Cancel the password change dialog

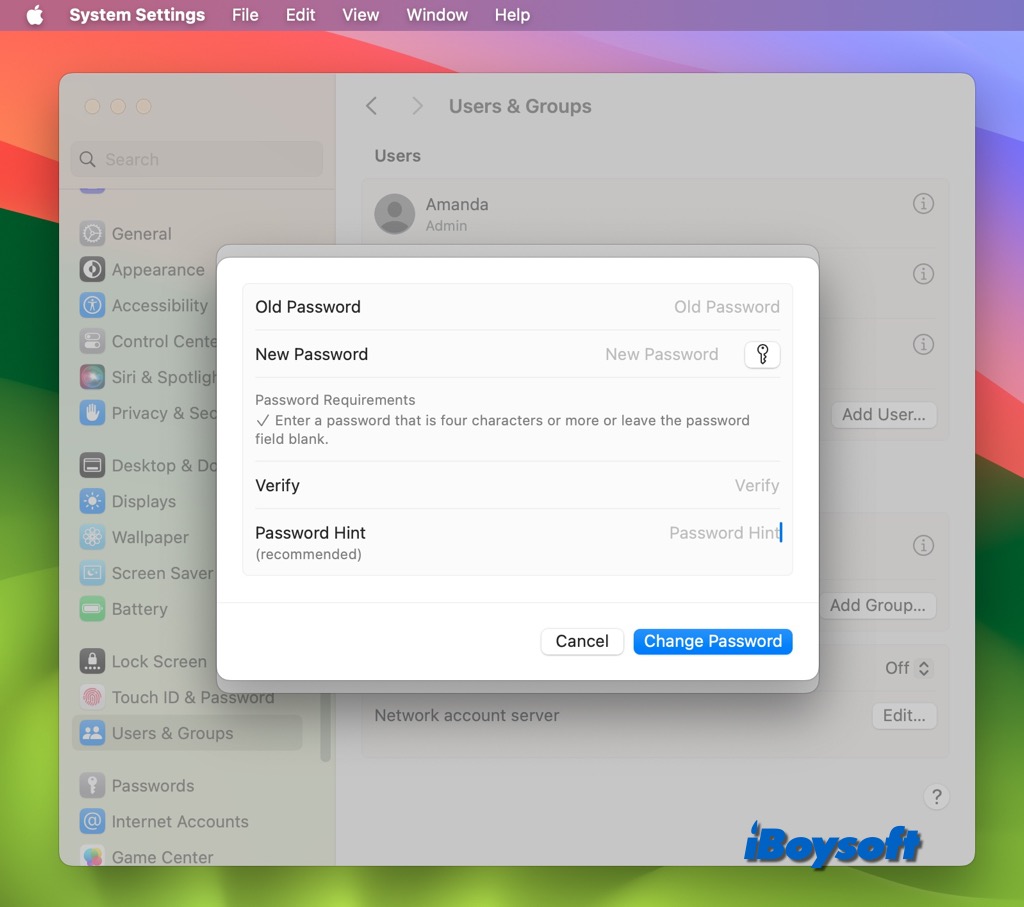point(582,641)
